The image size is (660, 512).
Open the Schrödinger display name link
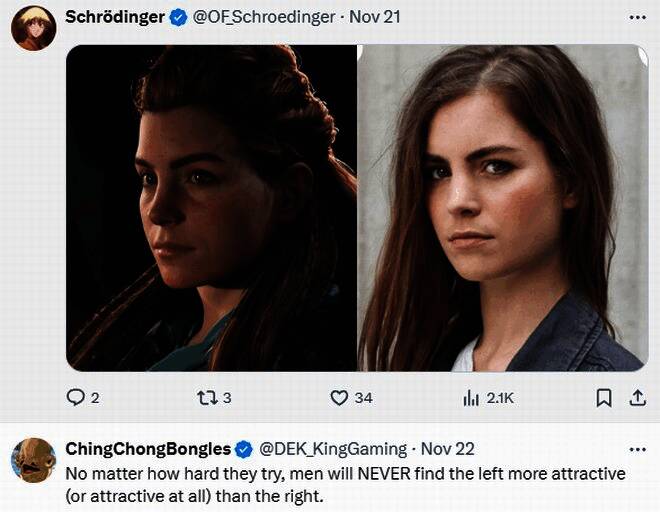point(114,17)
